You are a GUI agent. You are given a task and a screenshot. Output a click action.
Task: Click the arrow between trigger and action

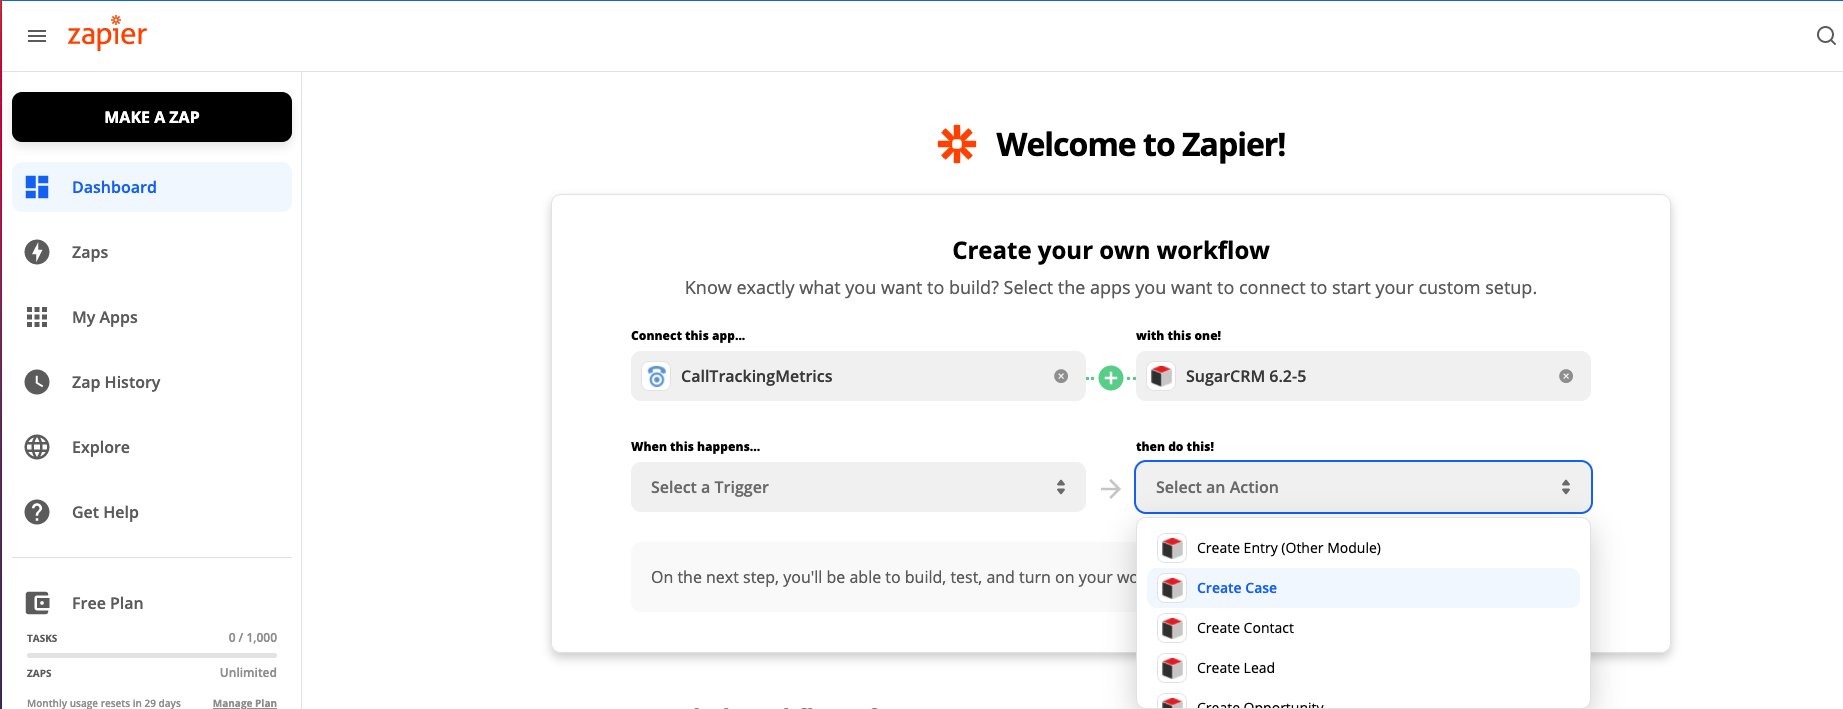coord(1111,489)
